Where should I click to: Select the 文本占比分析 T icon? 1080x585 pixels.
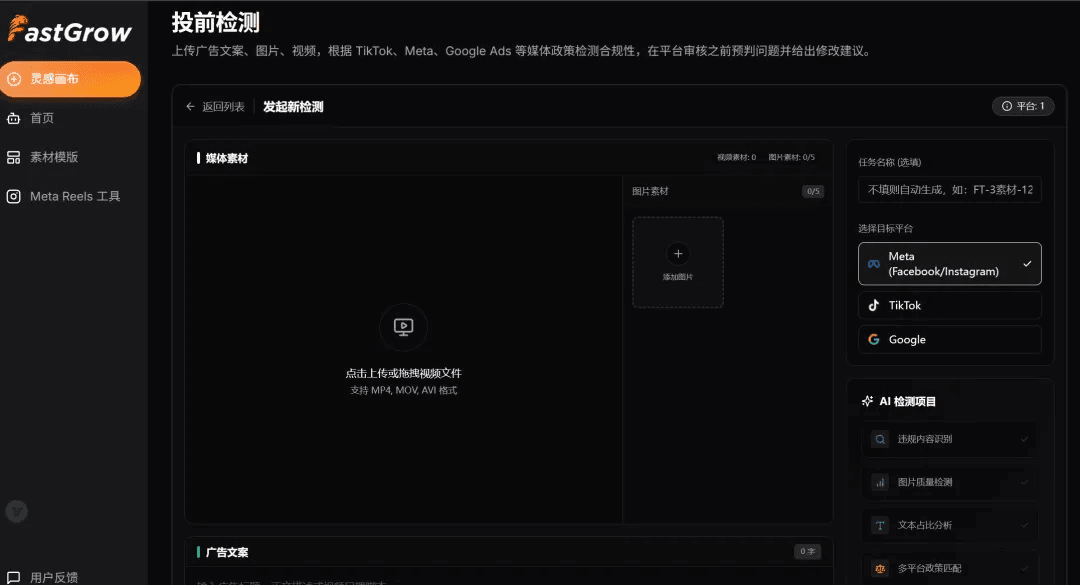pos(879,525)
